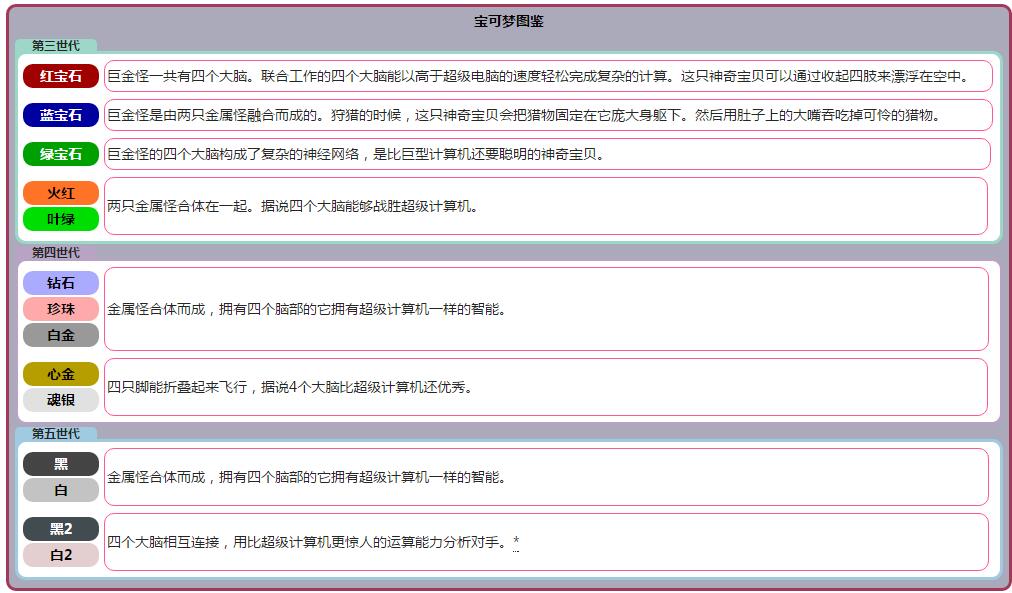Click the 白2 version label
This screenshot has height=593, width=1012.
[x=61, y=555]
